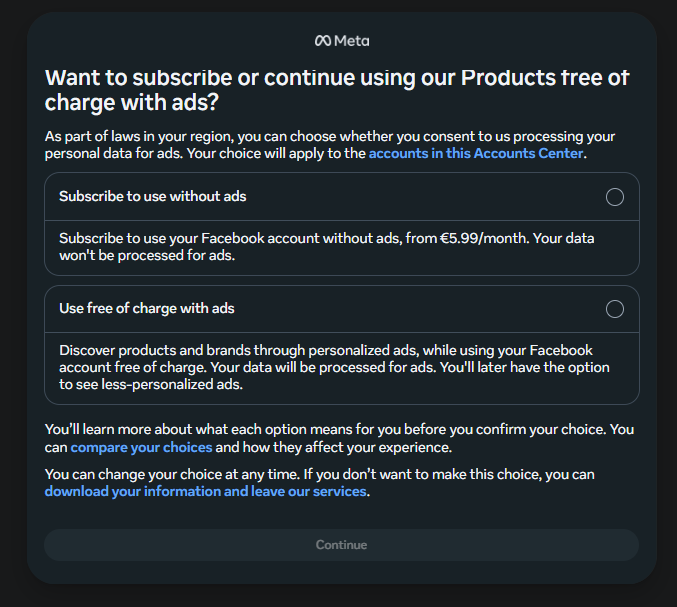677x607 pixels.
Task: Click the "charge with ads?" second heading line
Action: coord(132,103)
